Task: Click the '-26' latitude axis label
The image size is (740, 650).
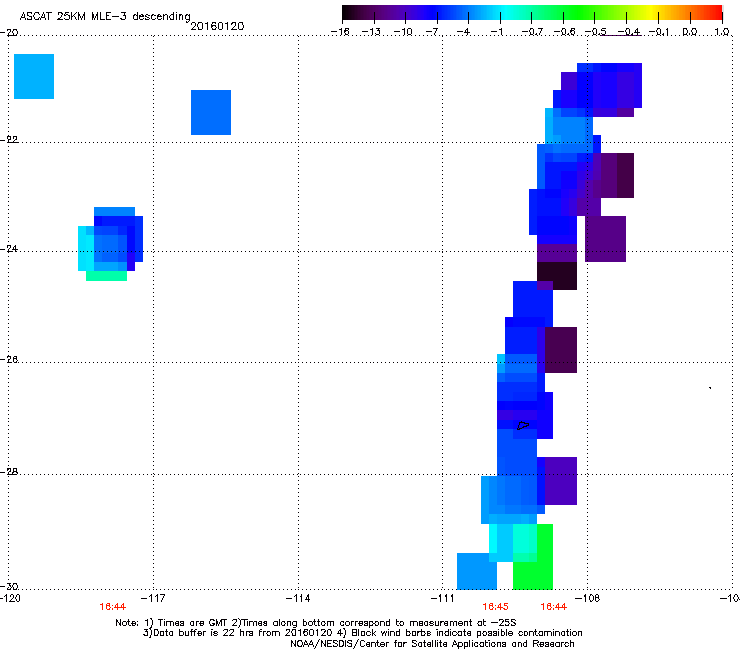Action: coord(9,360)
